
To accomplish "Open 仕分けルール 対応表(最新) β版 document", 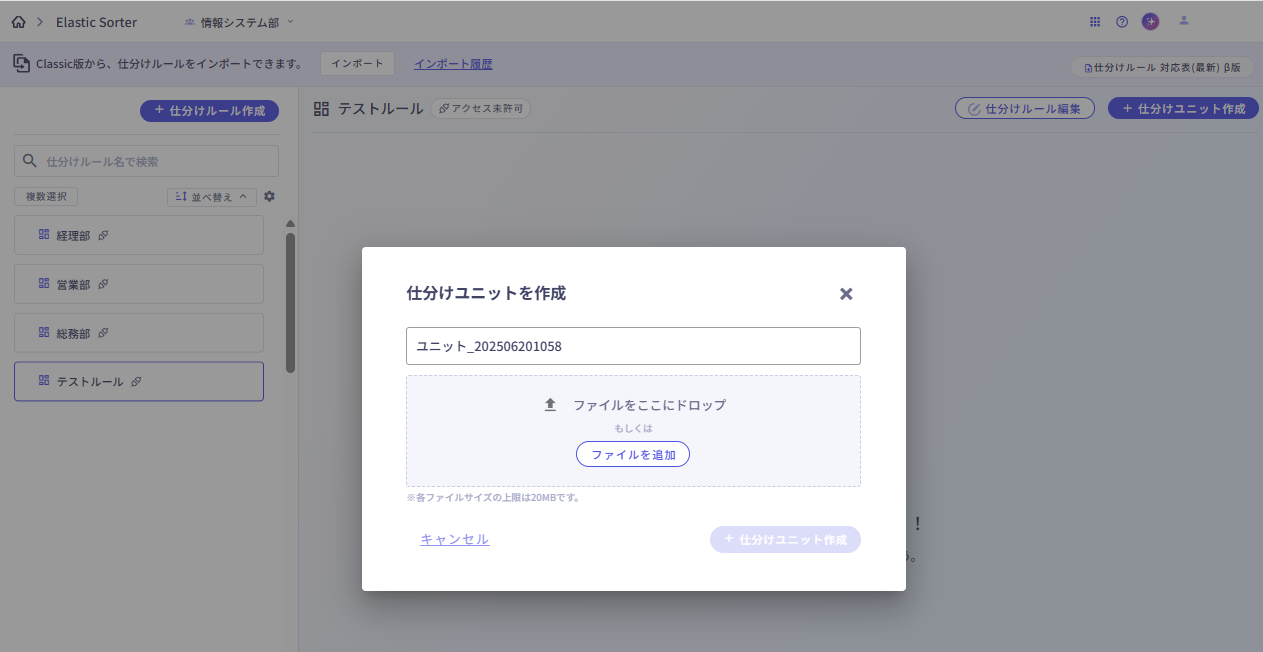I will [x=1161, y=67].
